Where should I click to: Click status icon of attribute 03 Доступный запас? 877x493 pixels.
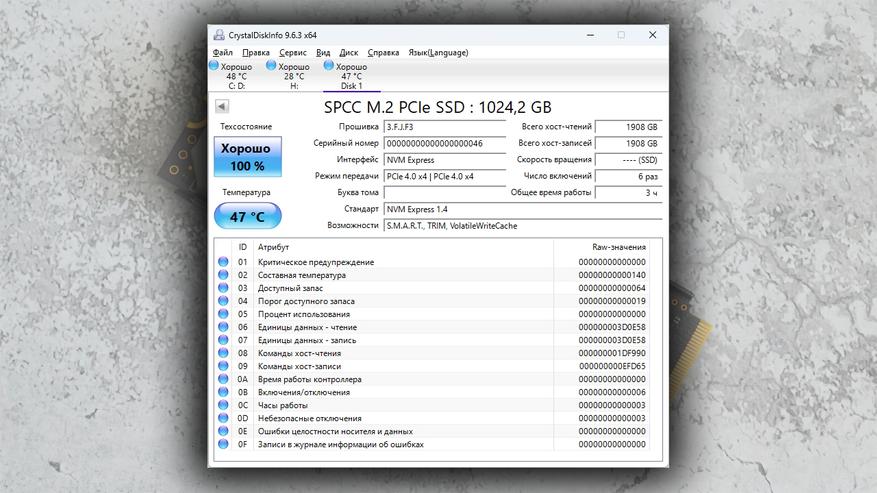click(223, 288)
